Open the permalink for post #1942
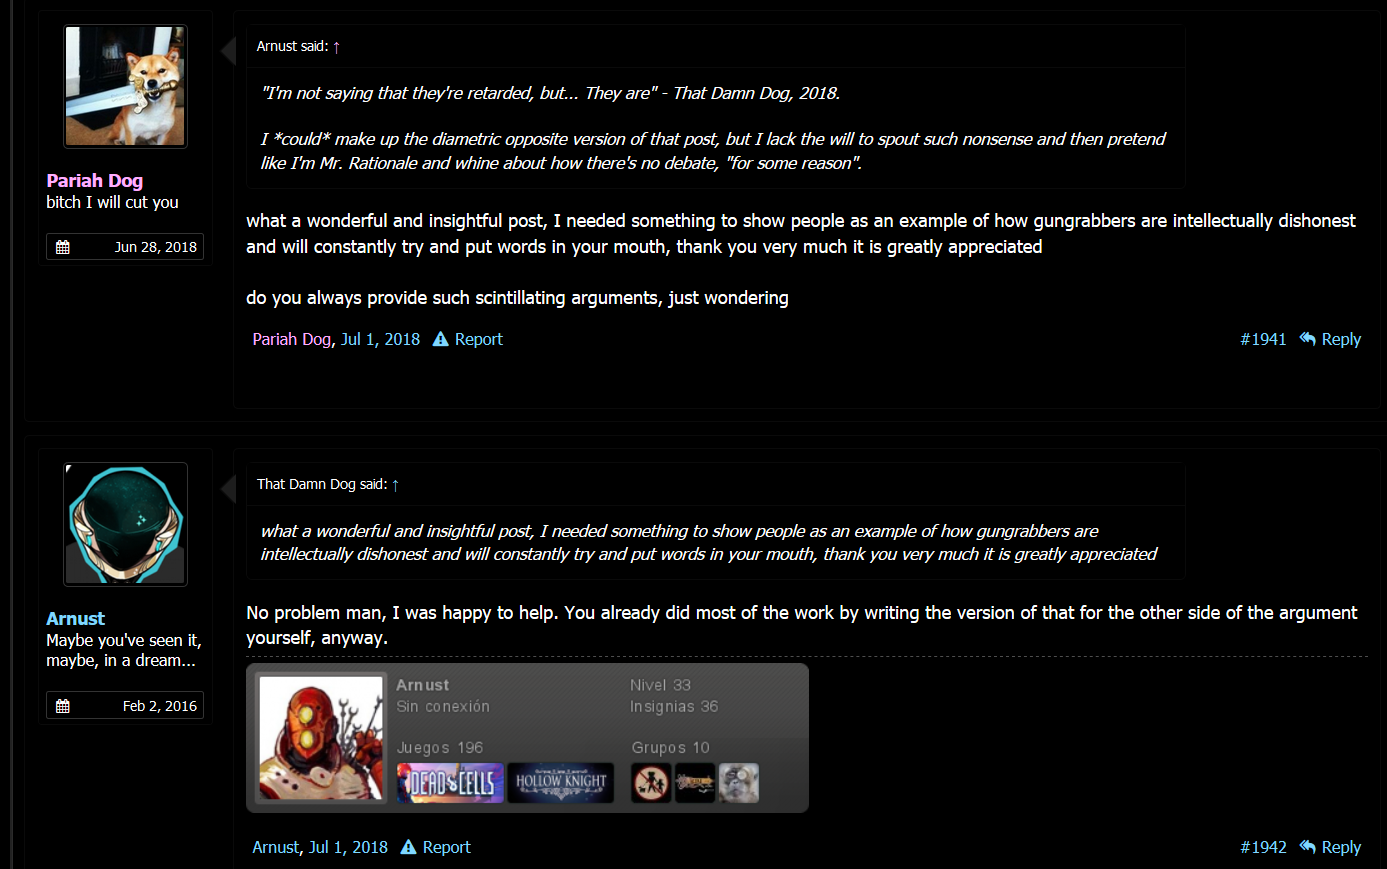 (x=1263, y=847)
